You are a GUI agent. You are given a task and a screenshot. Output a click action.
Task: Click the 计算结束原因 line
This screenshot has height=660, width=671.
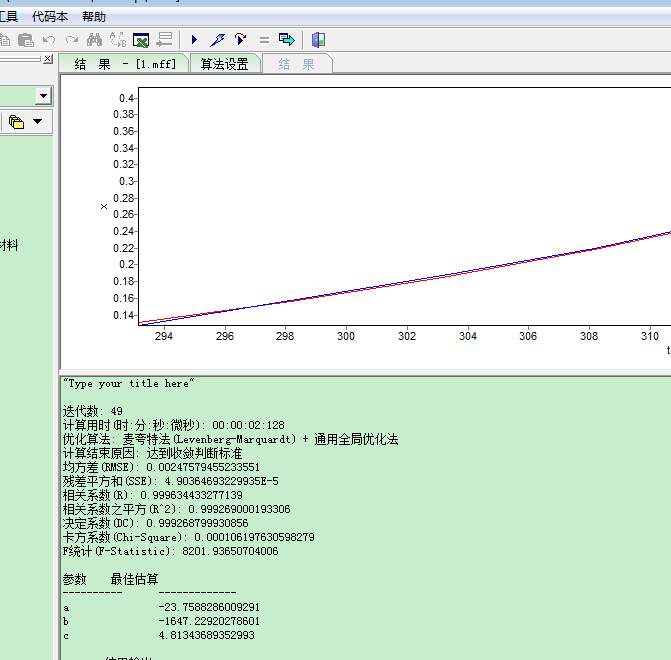click(152, 453)
